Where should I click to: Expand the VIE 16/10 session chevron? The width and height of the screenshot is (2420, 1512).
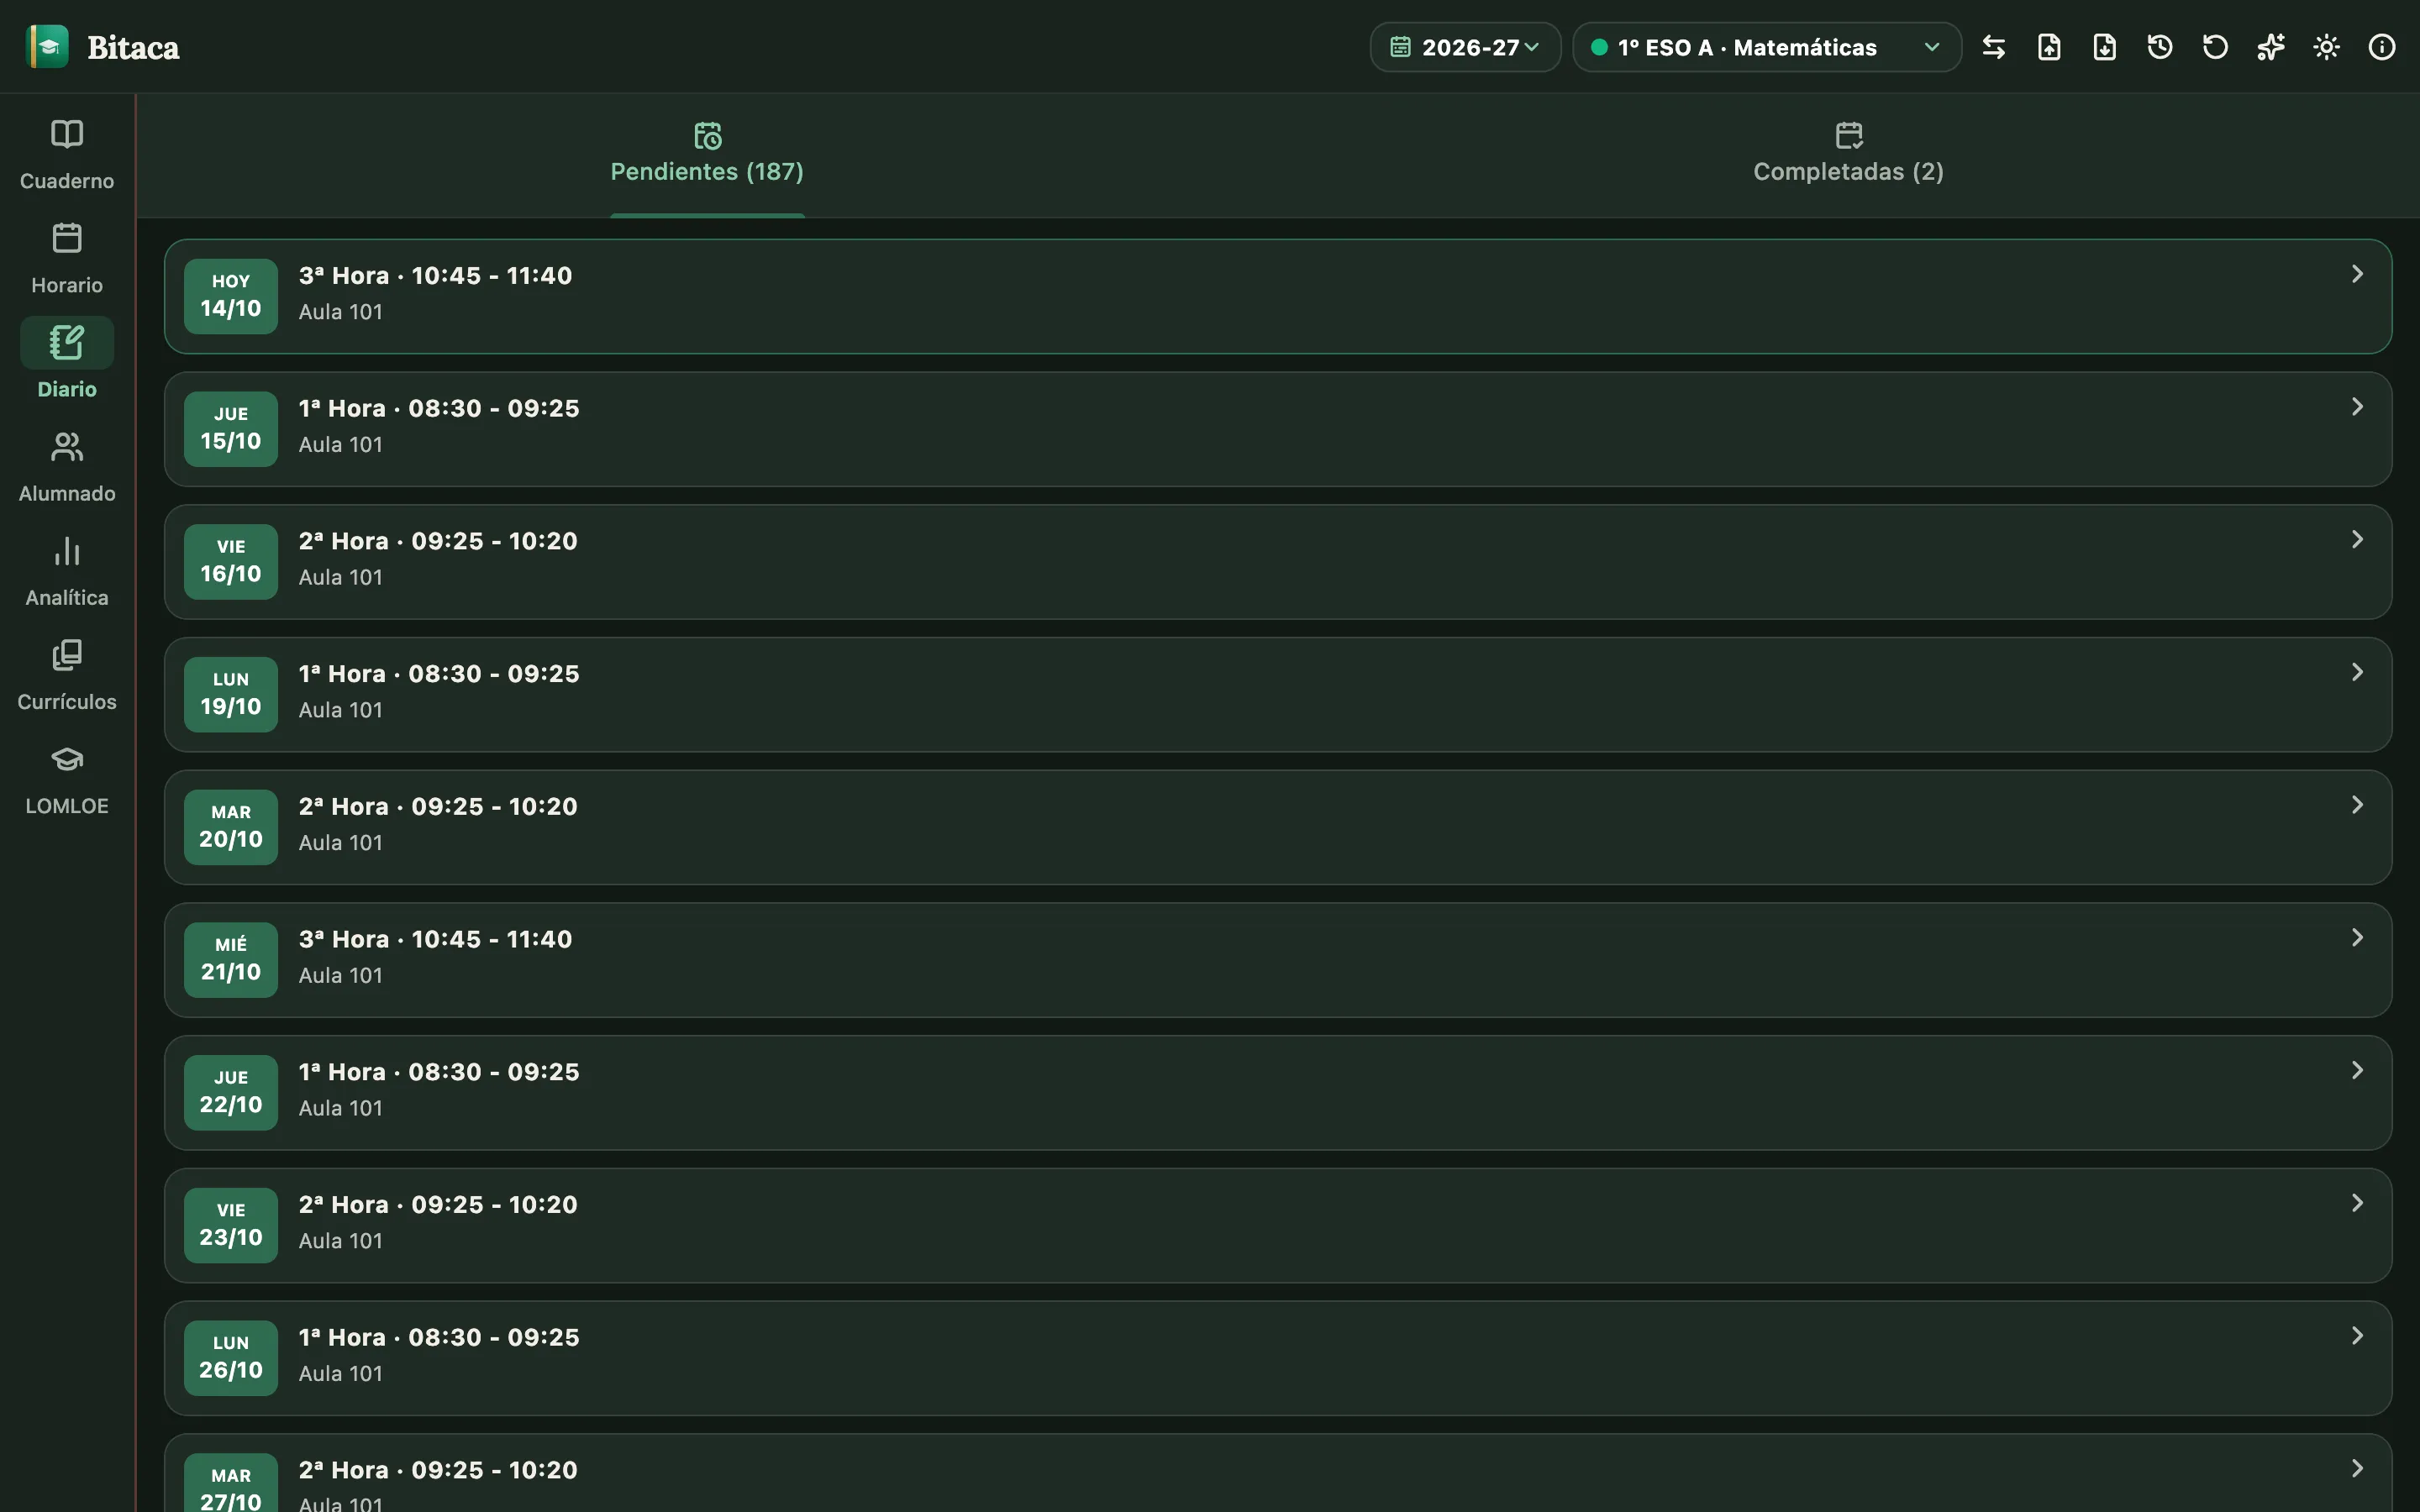point(2357,540)
